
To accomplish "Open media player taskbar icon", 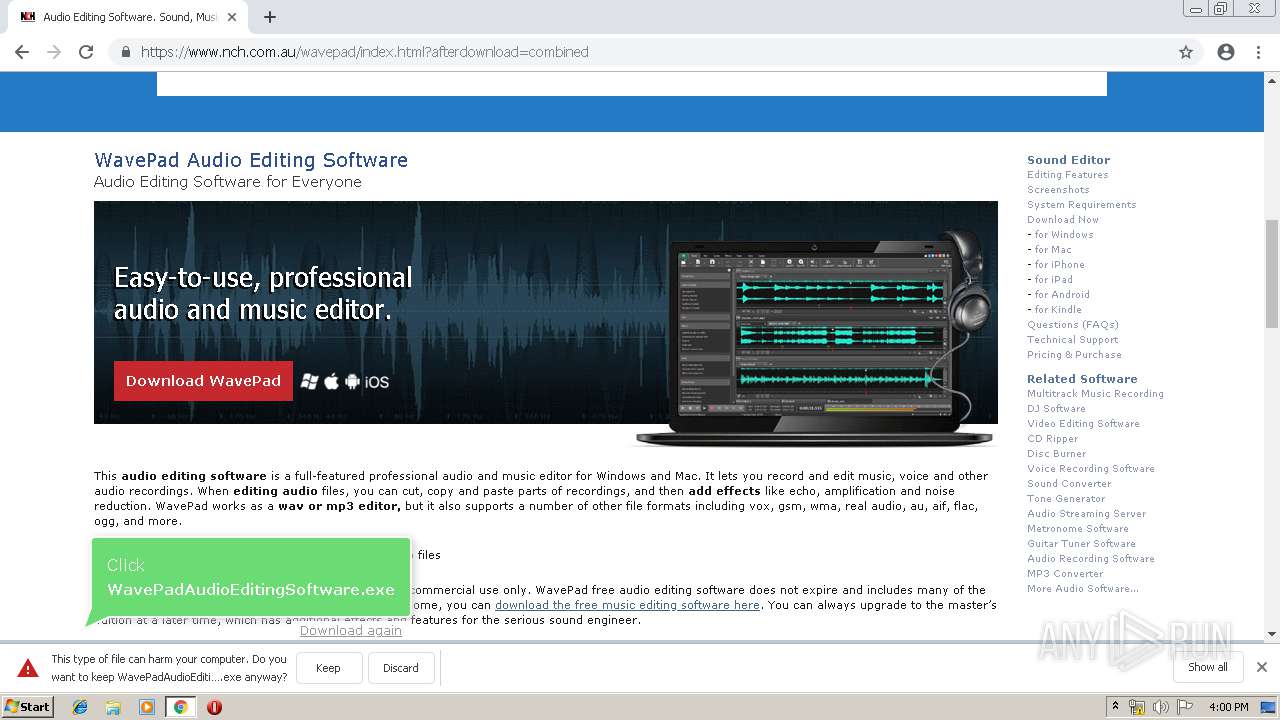I will point(147,707).
